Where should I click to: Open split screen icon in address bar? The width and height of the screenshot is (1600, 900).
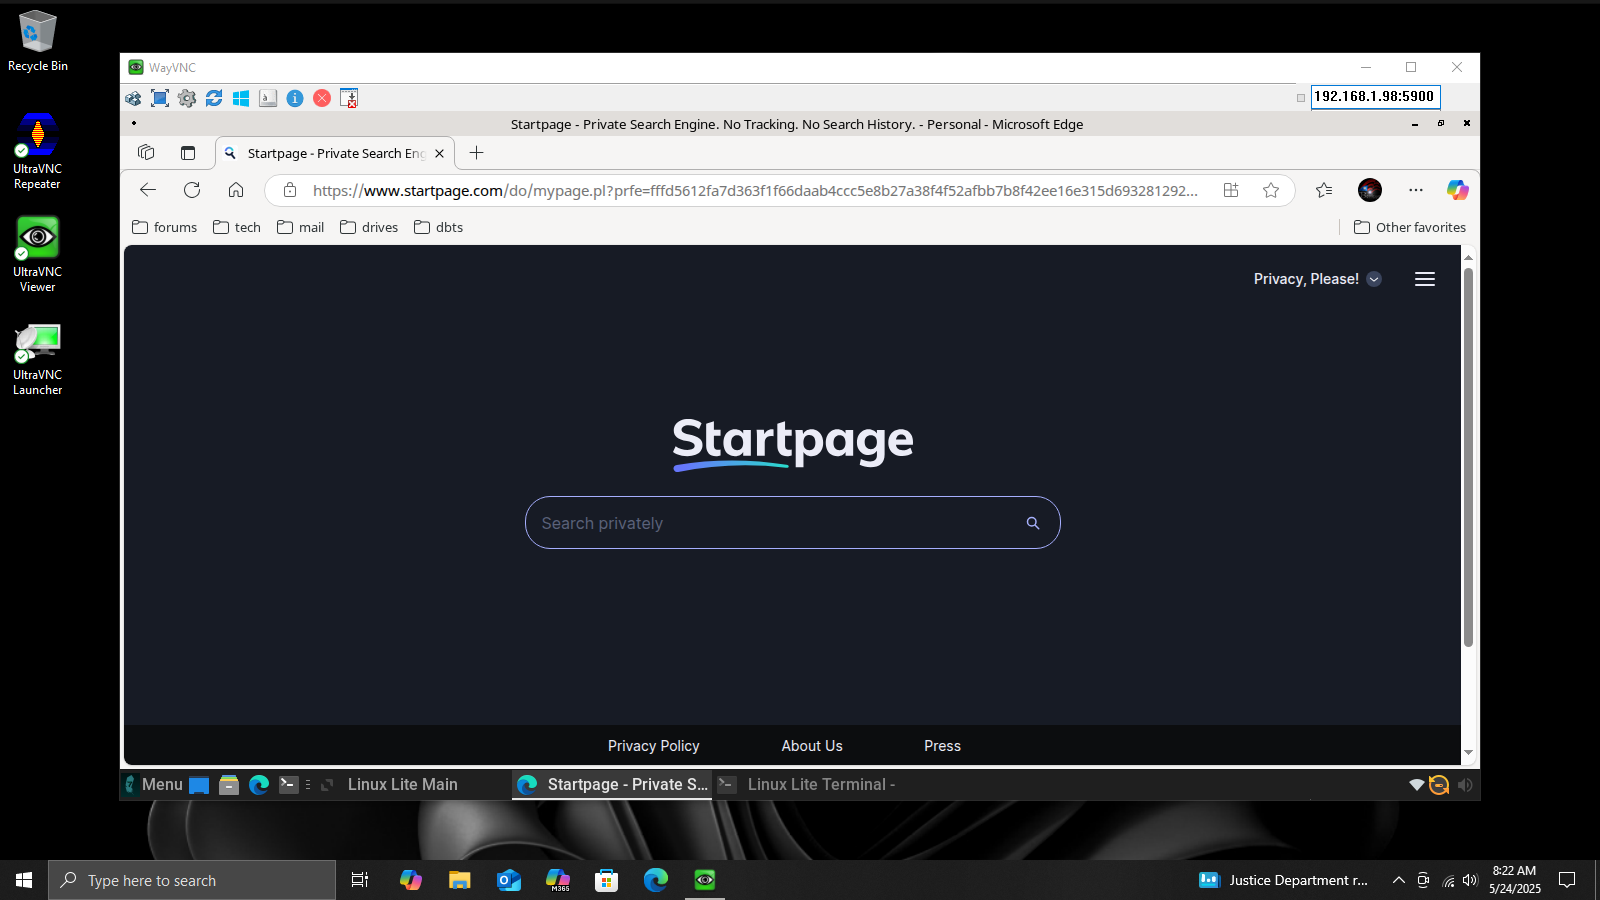[1231, 190]
